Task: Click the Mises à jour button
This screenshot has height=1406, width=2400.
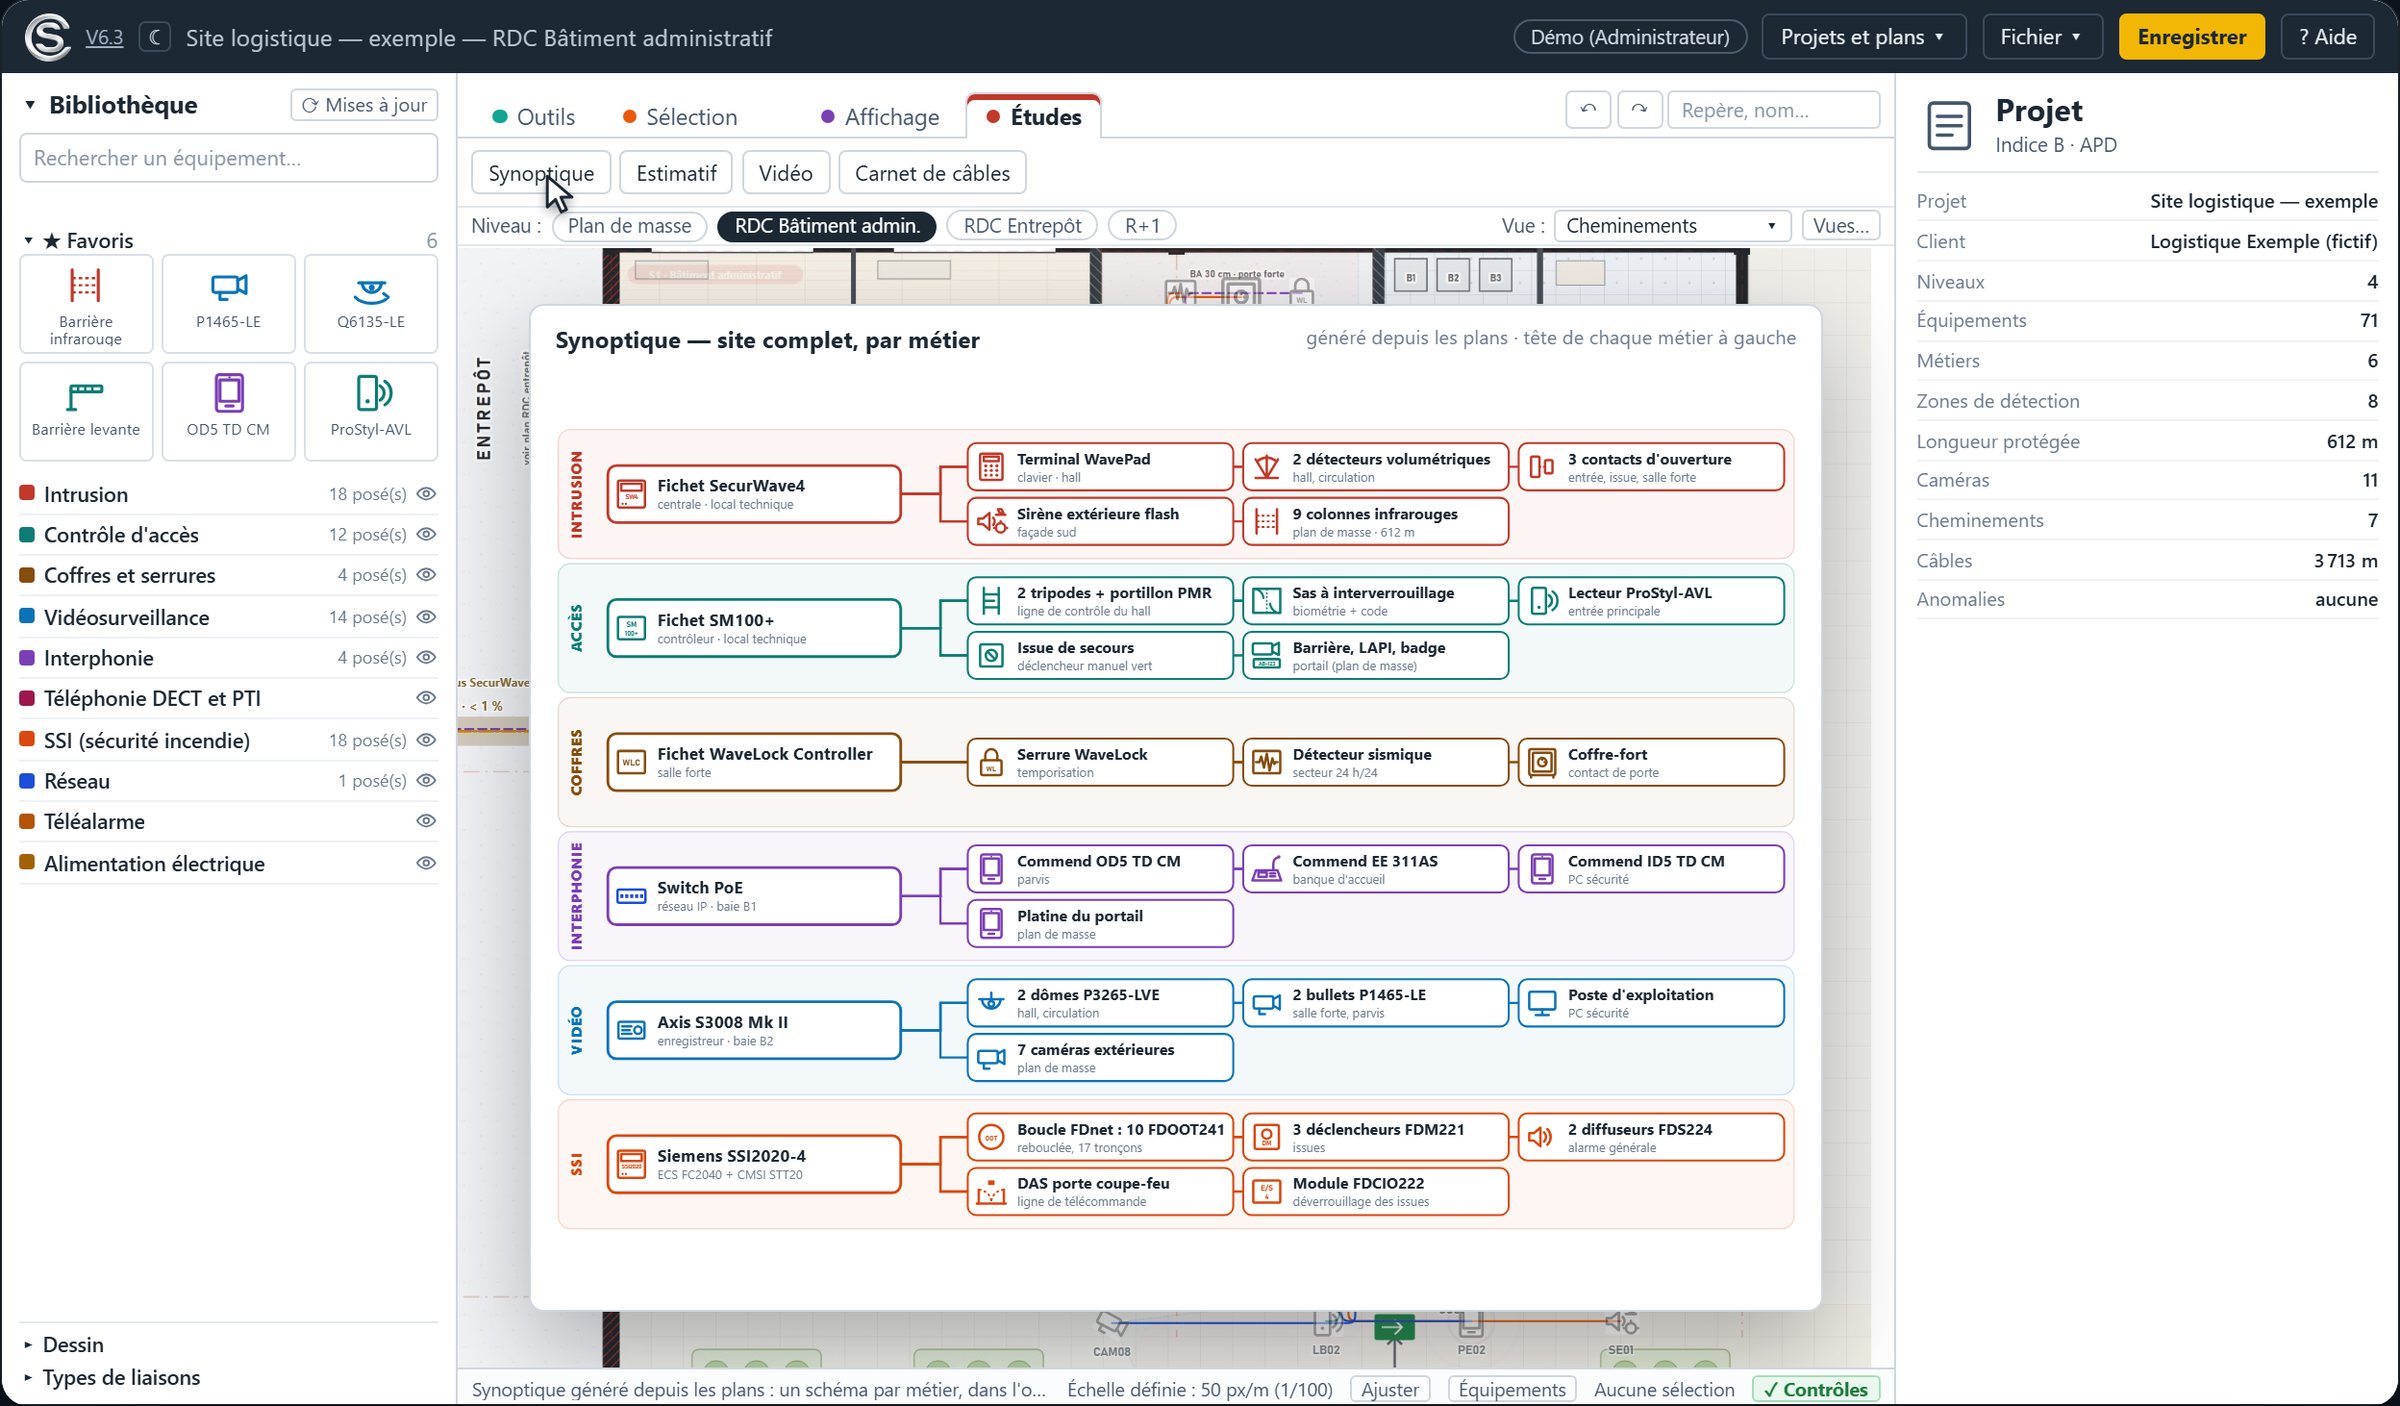Action: click(364, 104)
